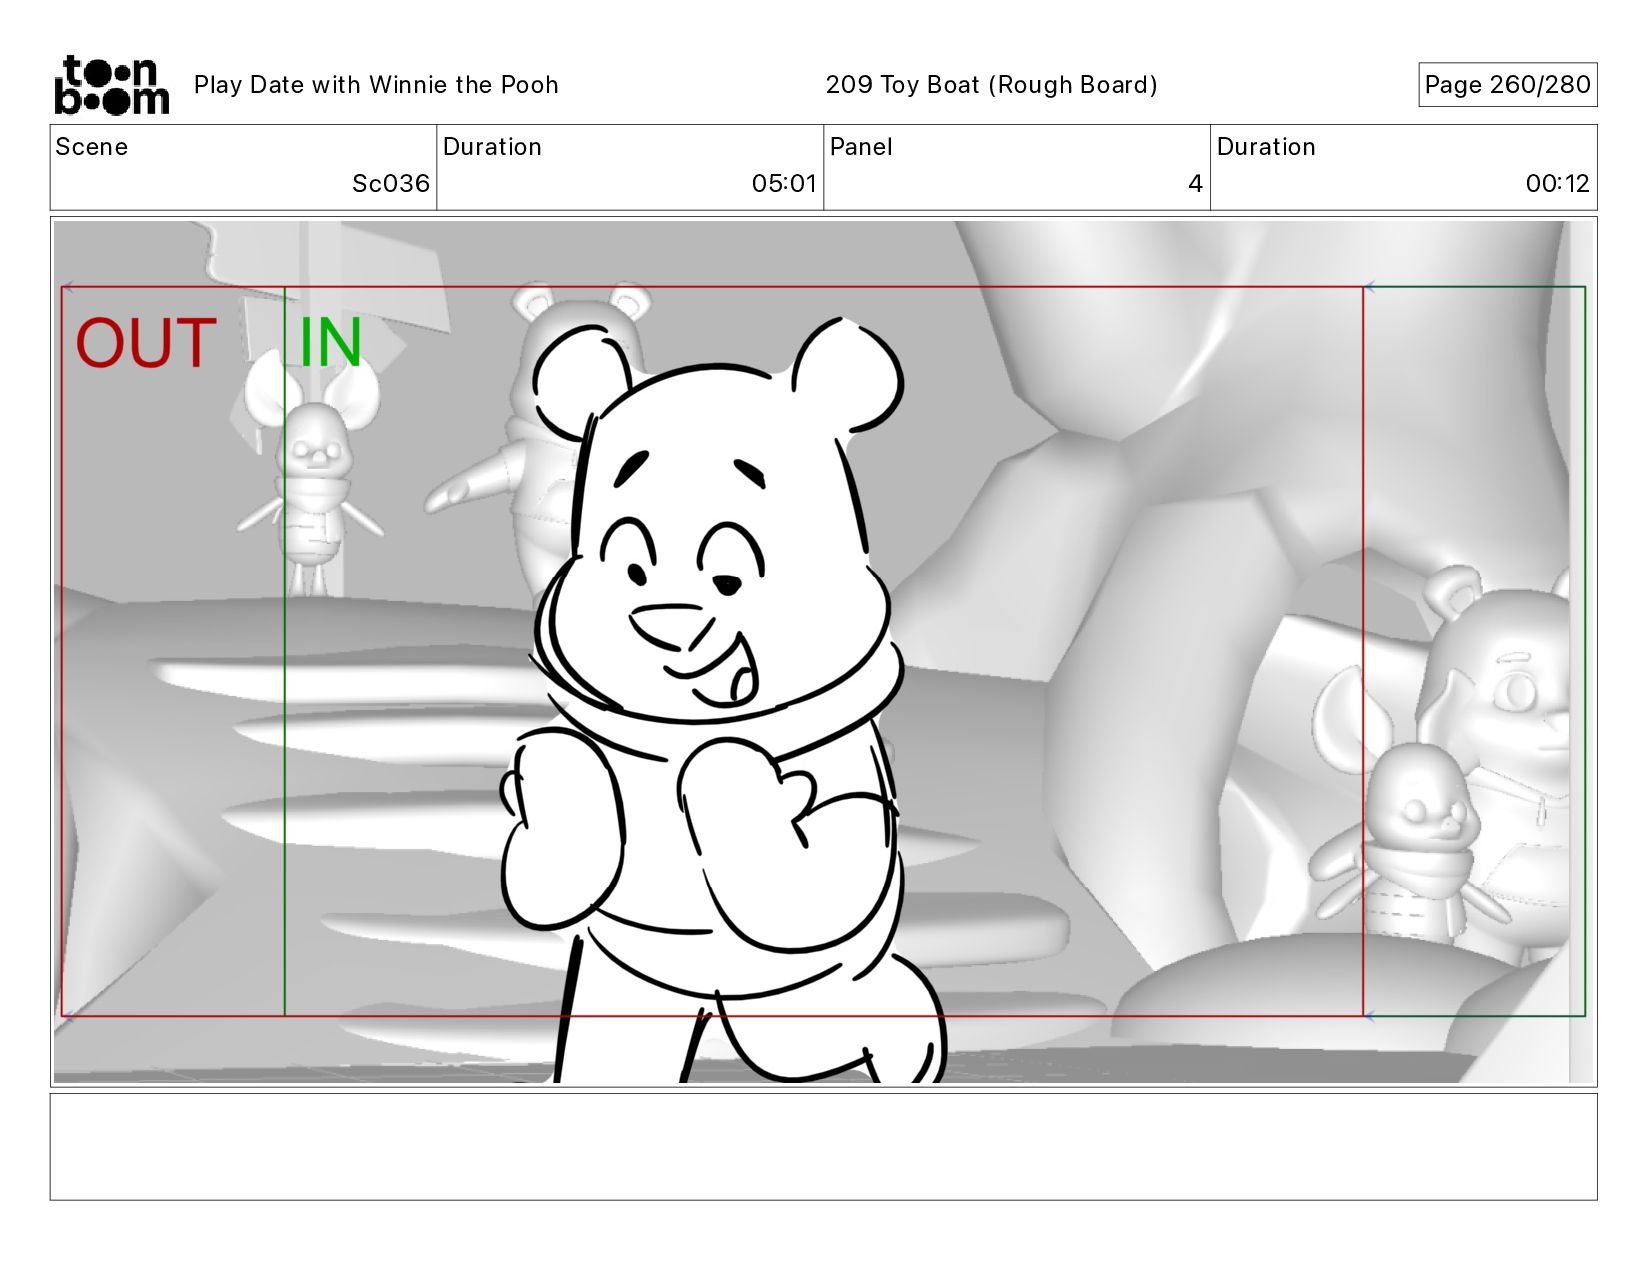Image resolution: width=1650 pixels, height=1275 pixels.
Task: Click the '209 Toy Boat (Rough Board)' heading
Action: click(991, 85)
